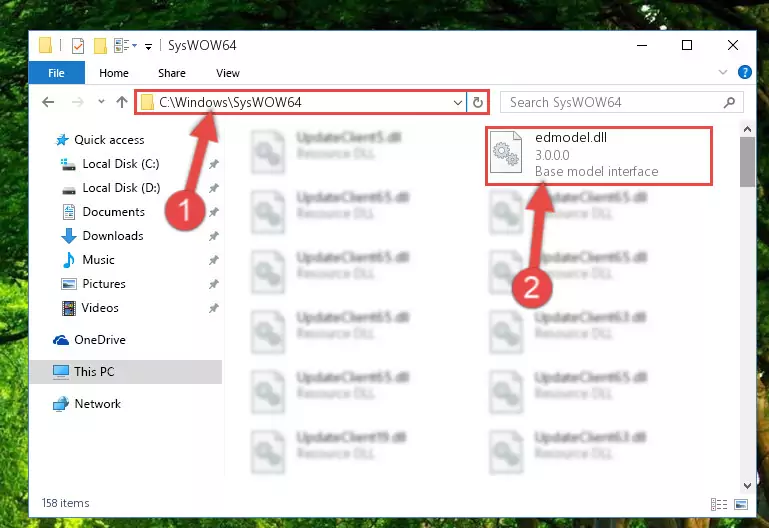
Task: Switch to details view in status bar
Action: [x=719, y=504]
